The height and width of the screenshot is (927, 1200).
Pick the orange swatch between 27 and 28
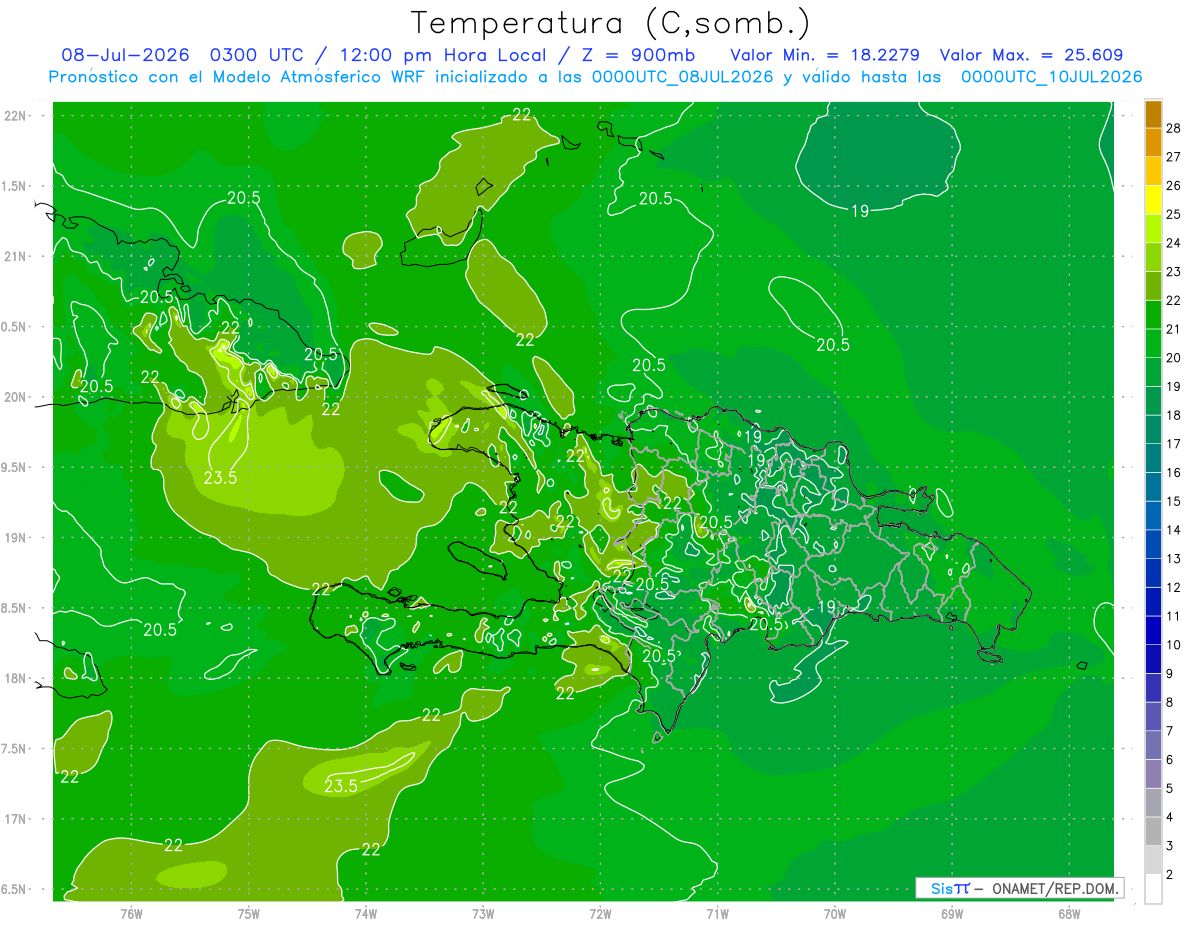click(1153, 143)
